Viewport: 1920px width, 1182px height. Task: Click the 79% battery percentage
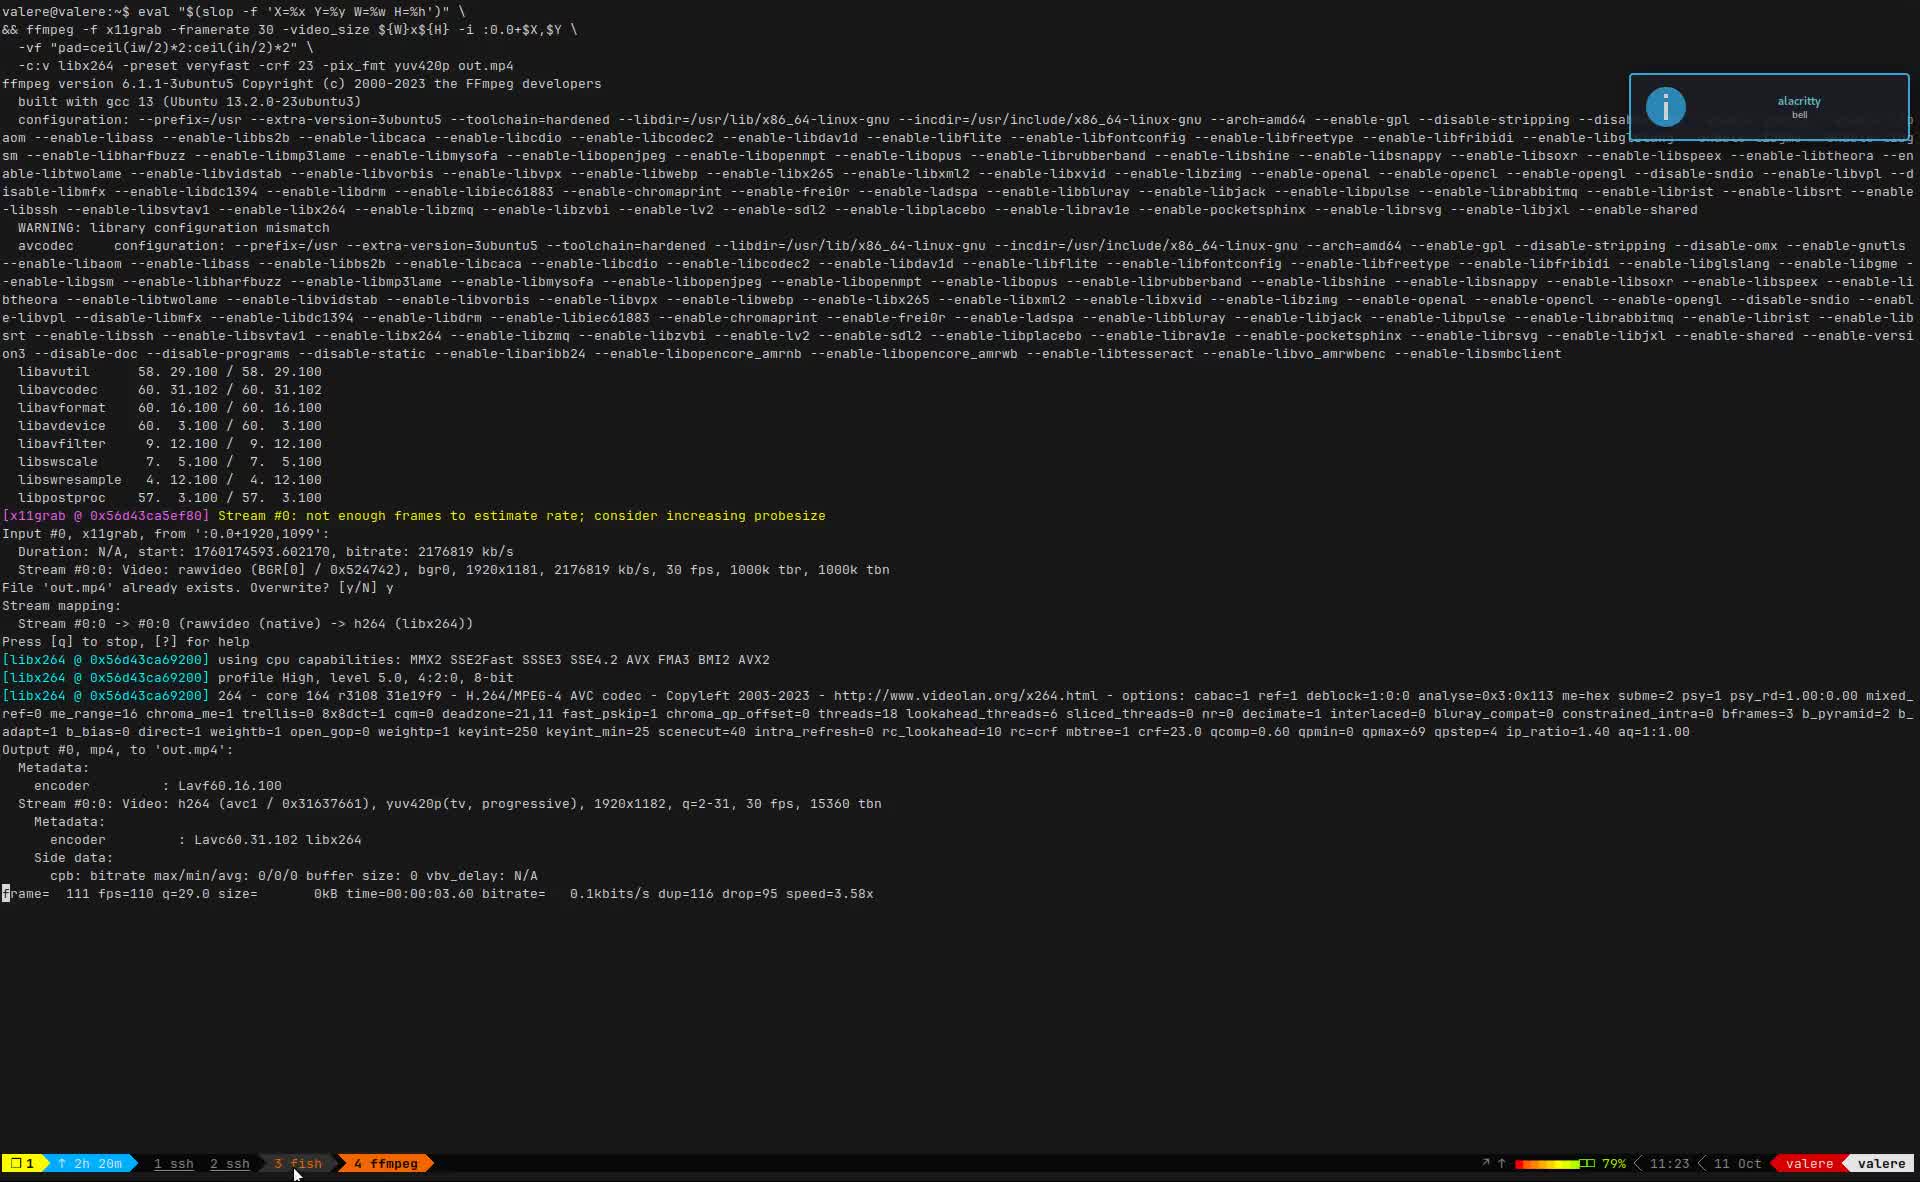(x=1613, y=1163)
